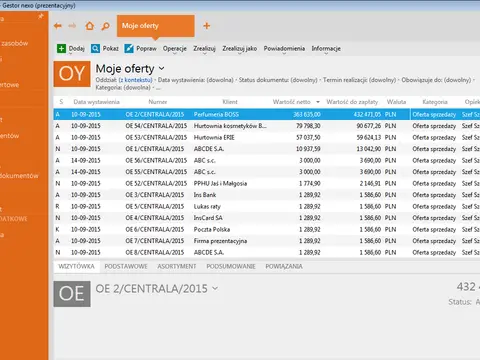
Task: Select the InsCard SA offer row
Action: pos(267,218)
